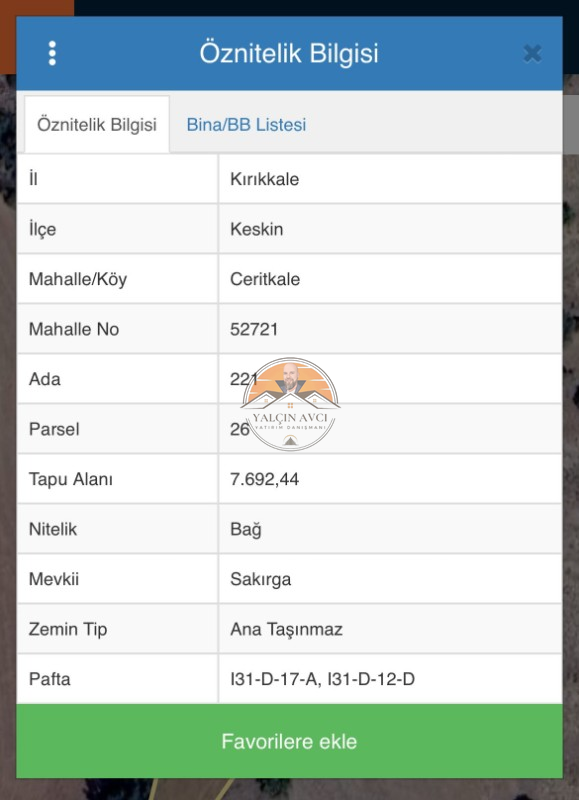Select the Öznitelik Bilgisi tab
This screenshot has height=800, width=579.
pos(97,124)
